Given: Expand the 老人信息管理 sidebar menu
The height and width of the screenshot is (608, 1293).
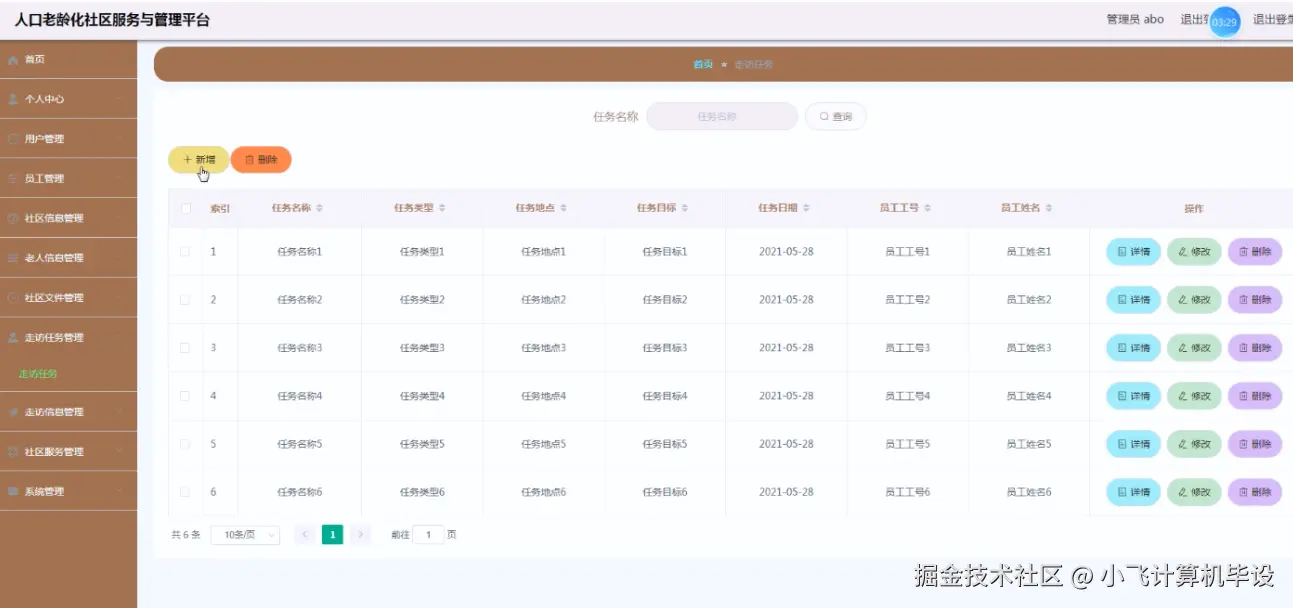Looking at the screenshot, I should point(68,258).
